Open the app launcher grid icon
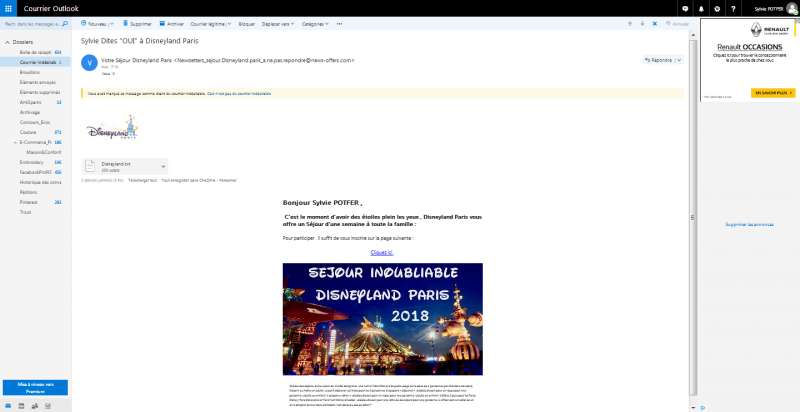The width and height of the screenshot is (800, 412). tap(7, 8)
